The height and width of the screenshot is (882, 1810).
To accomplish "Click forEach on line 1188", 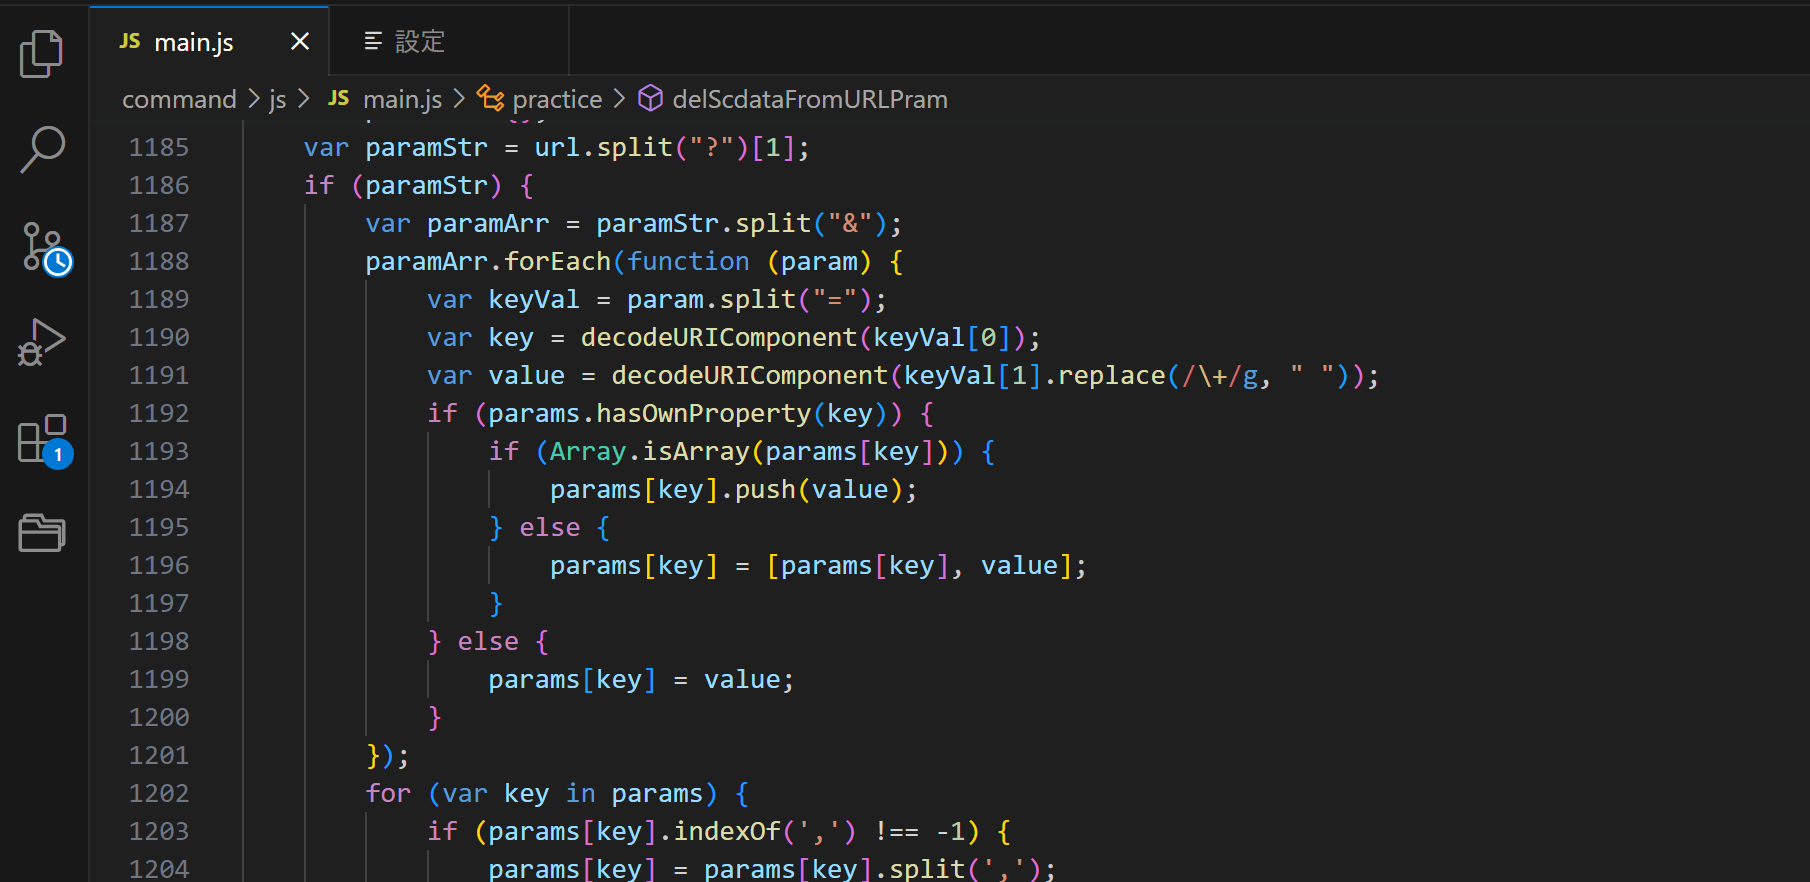I will (558, 261).
